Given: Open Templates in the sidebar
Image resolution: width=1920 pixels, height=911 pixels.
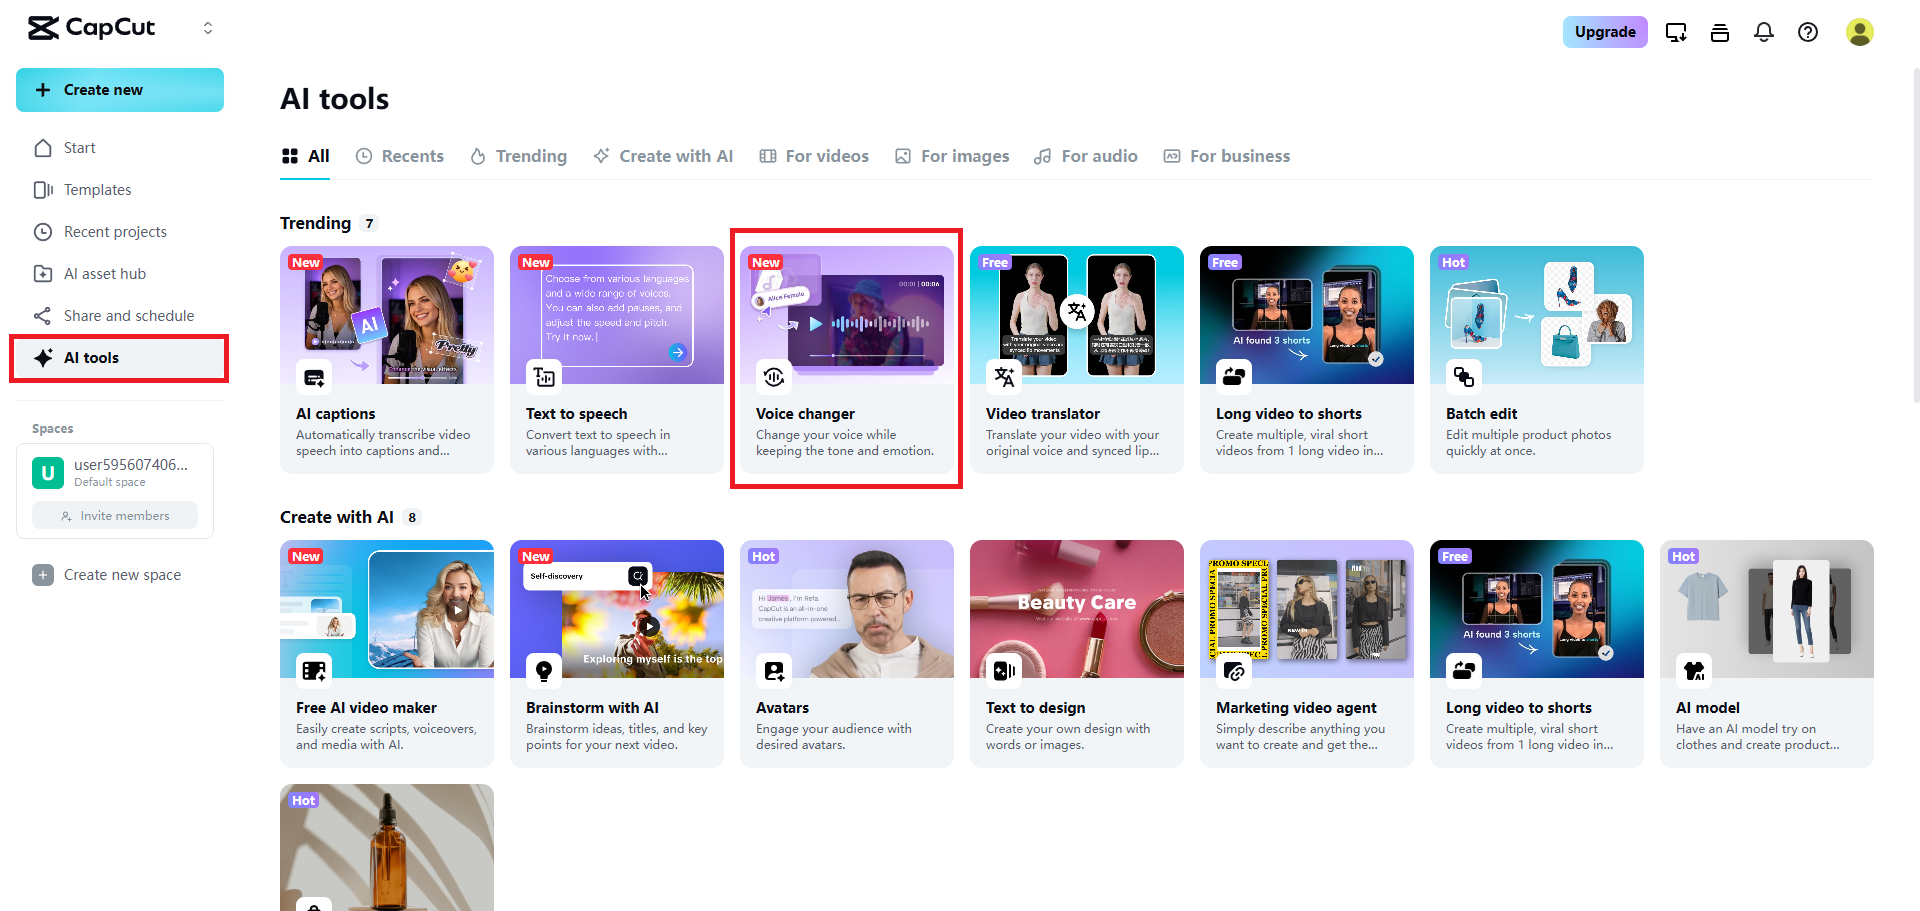Looking at the screenshot, I should (x=120, y=190).
